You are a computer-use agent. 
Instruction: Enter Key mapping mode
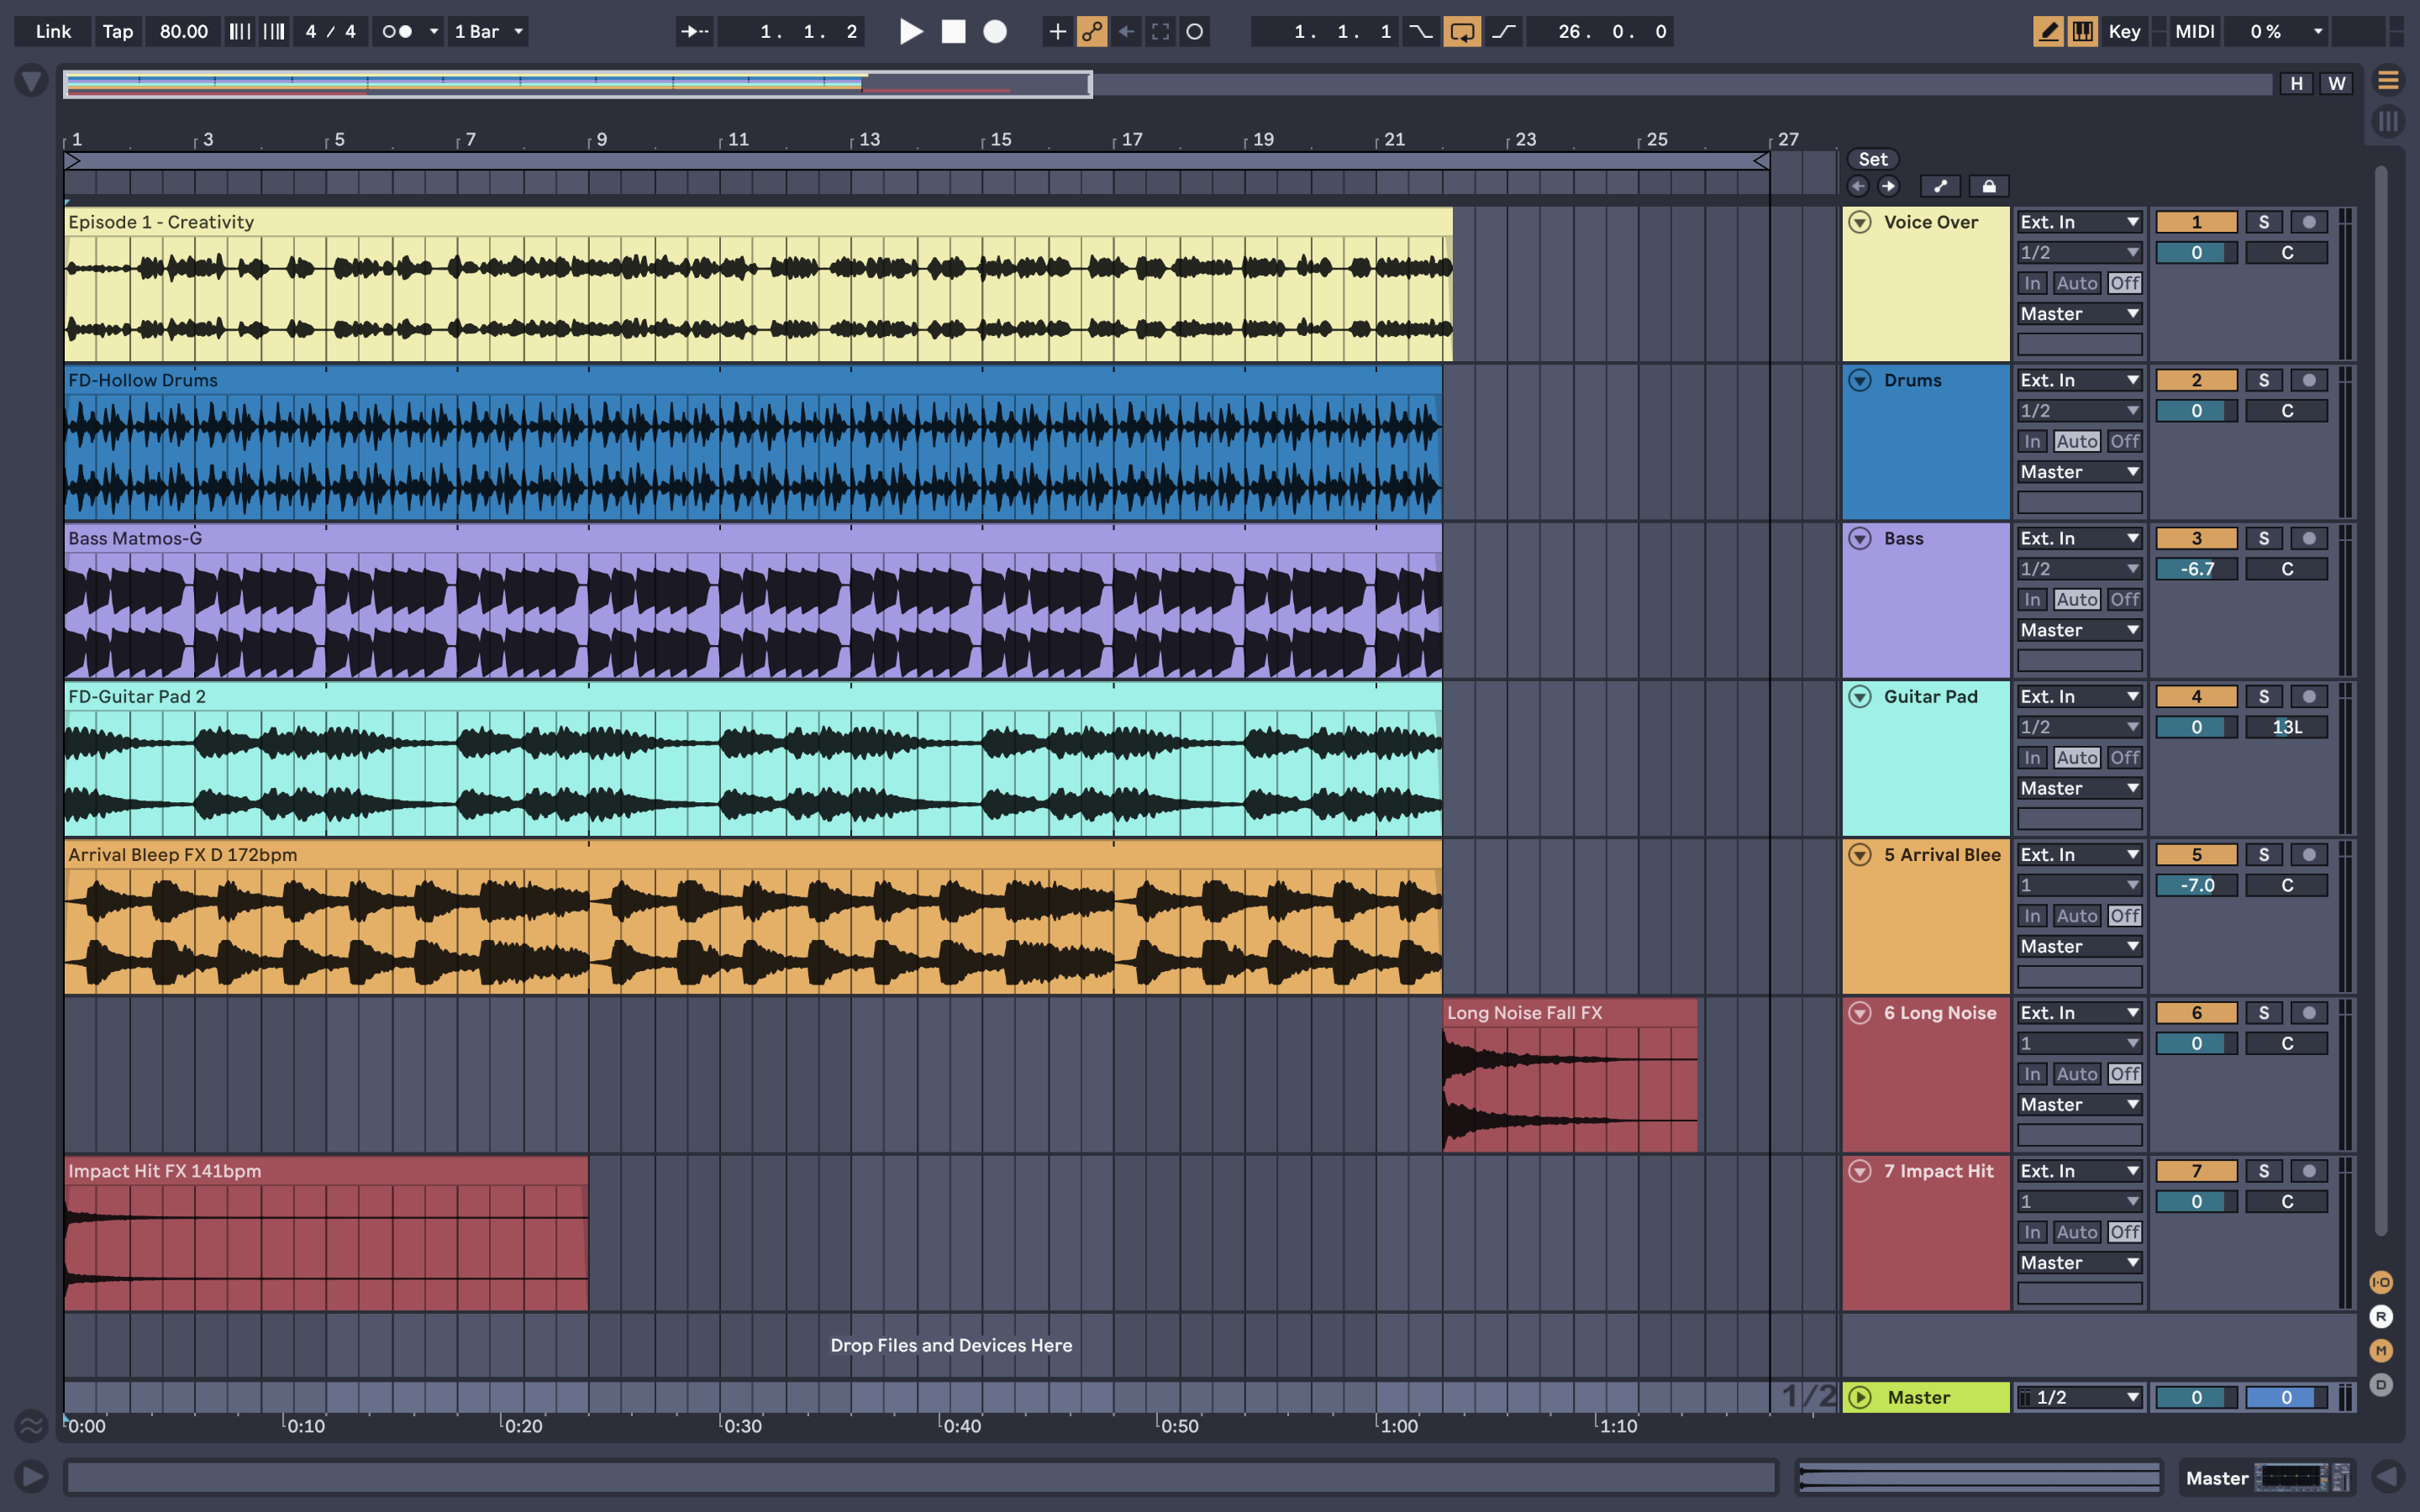pos(2124,31)
